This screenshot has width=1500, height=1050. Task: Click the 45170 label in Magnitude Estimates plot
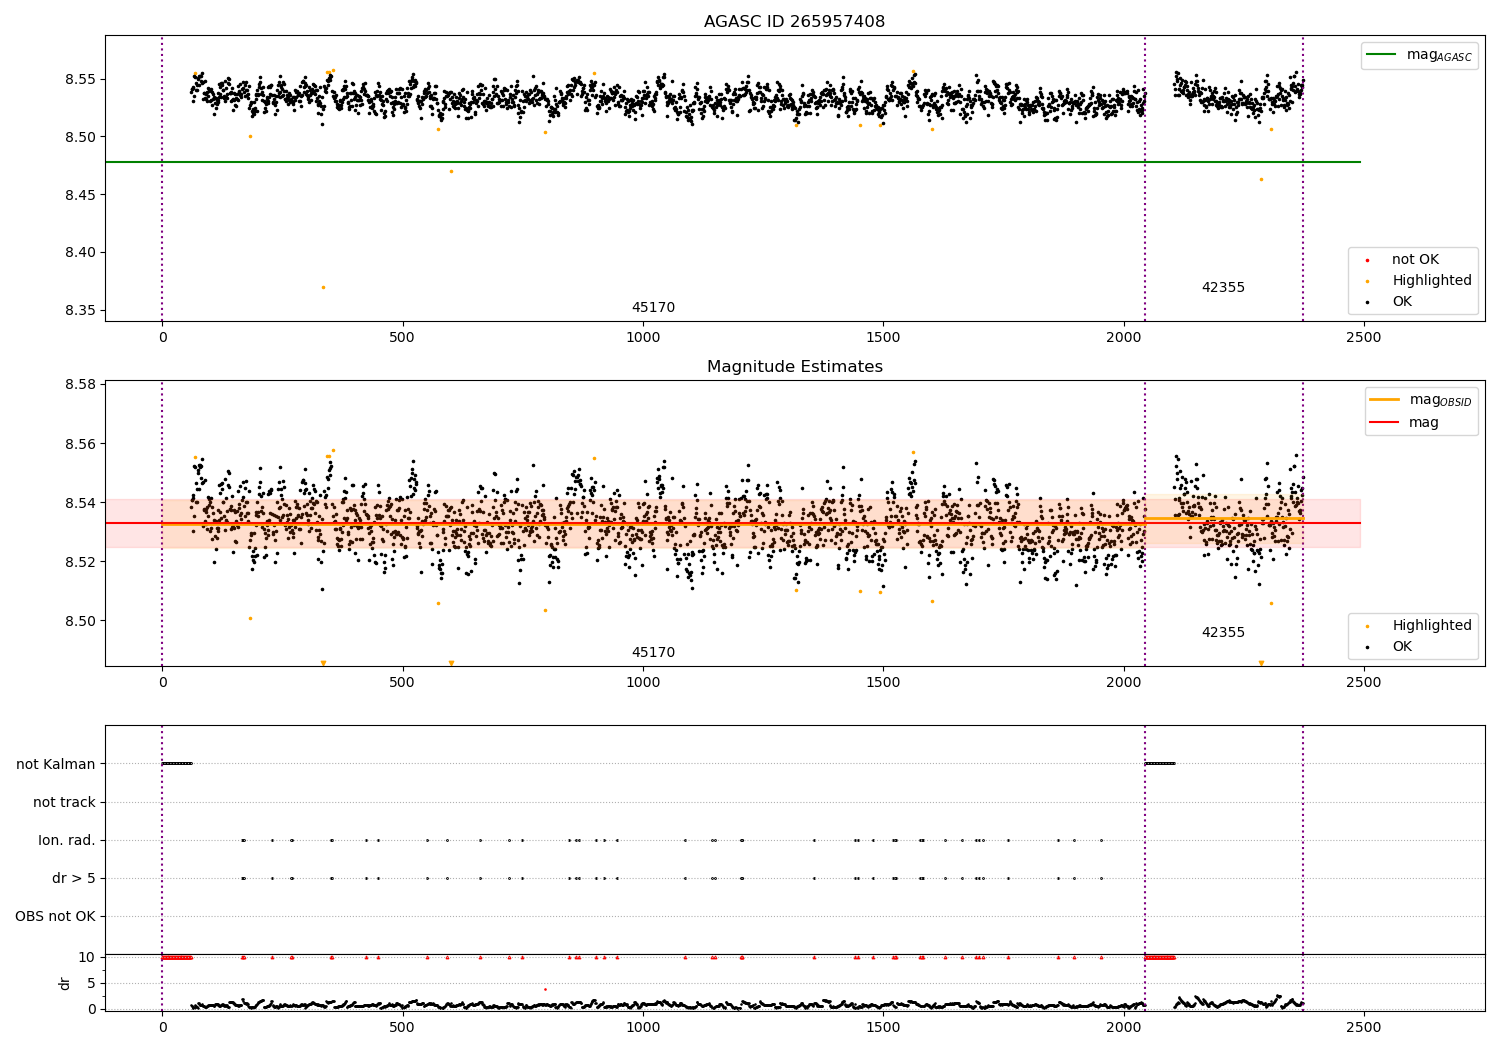click(x=653, y=653)
